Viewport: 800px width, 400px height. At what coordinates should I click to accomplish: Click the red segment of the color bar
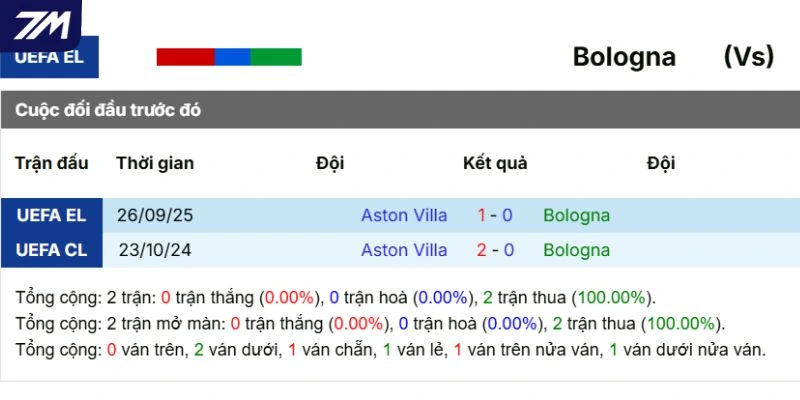pyautogui.click(x=185, y=57)
